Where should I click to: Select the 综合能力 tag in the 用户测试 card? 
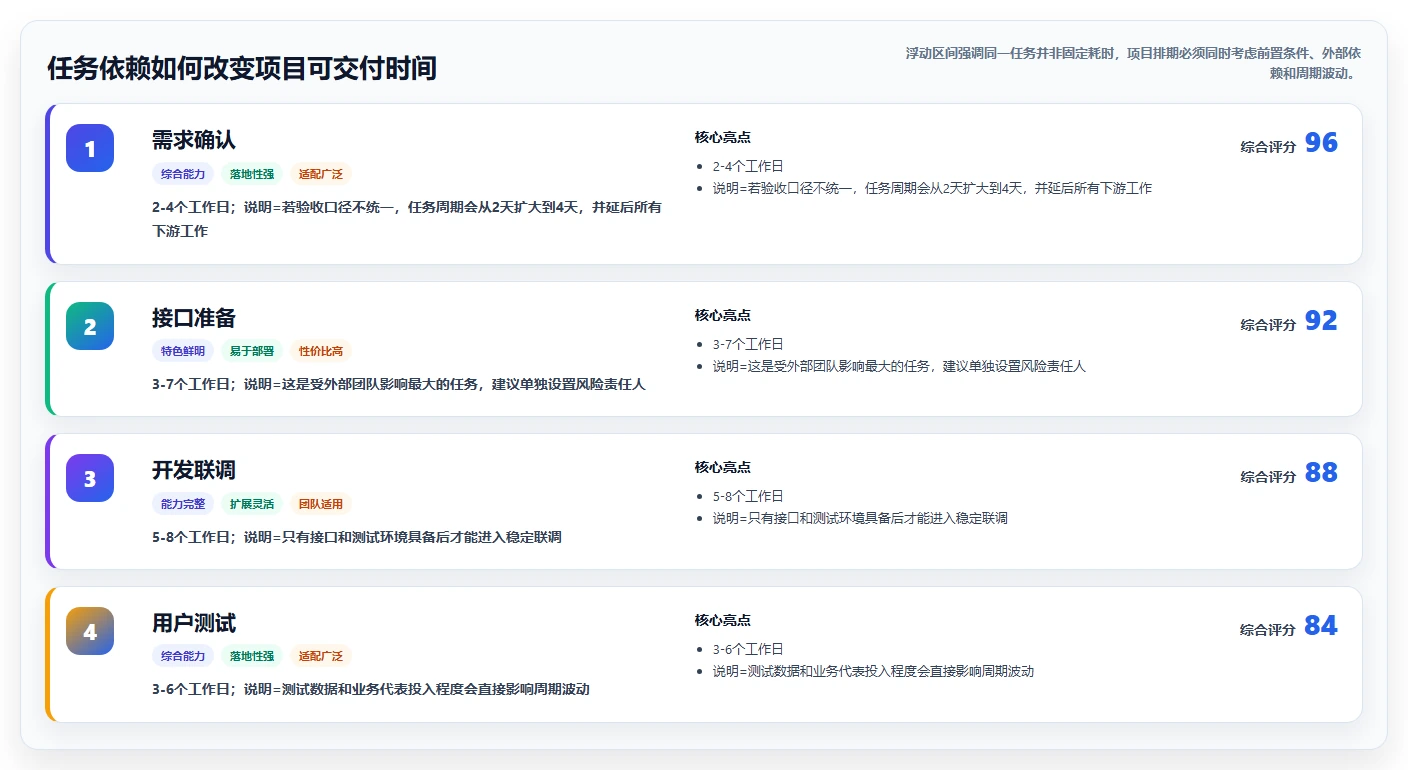(183, 656)
